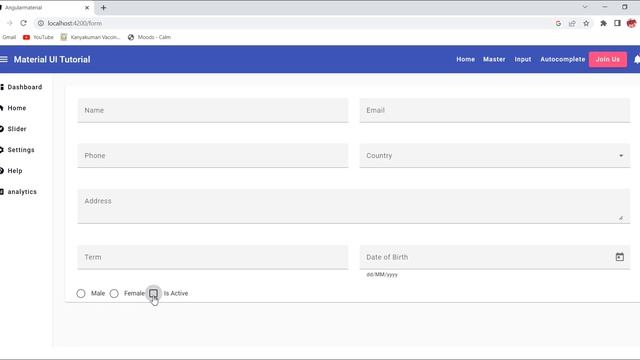Click into the Address text area
Viewport: 640px width, 360px height.
(353, 206)
